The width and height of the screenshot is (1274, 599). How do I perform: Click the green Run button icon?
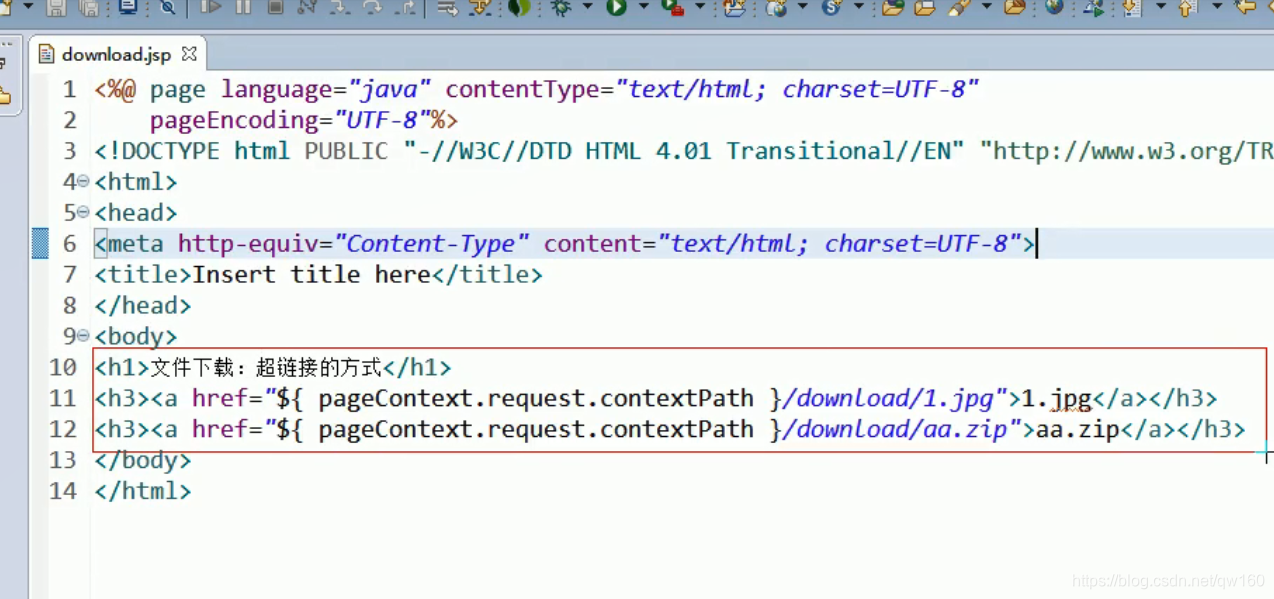tap(615, 7)
